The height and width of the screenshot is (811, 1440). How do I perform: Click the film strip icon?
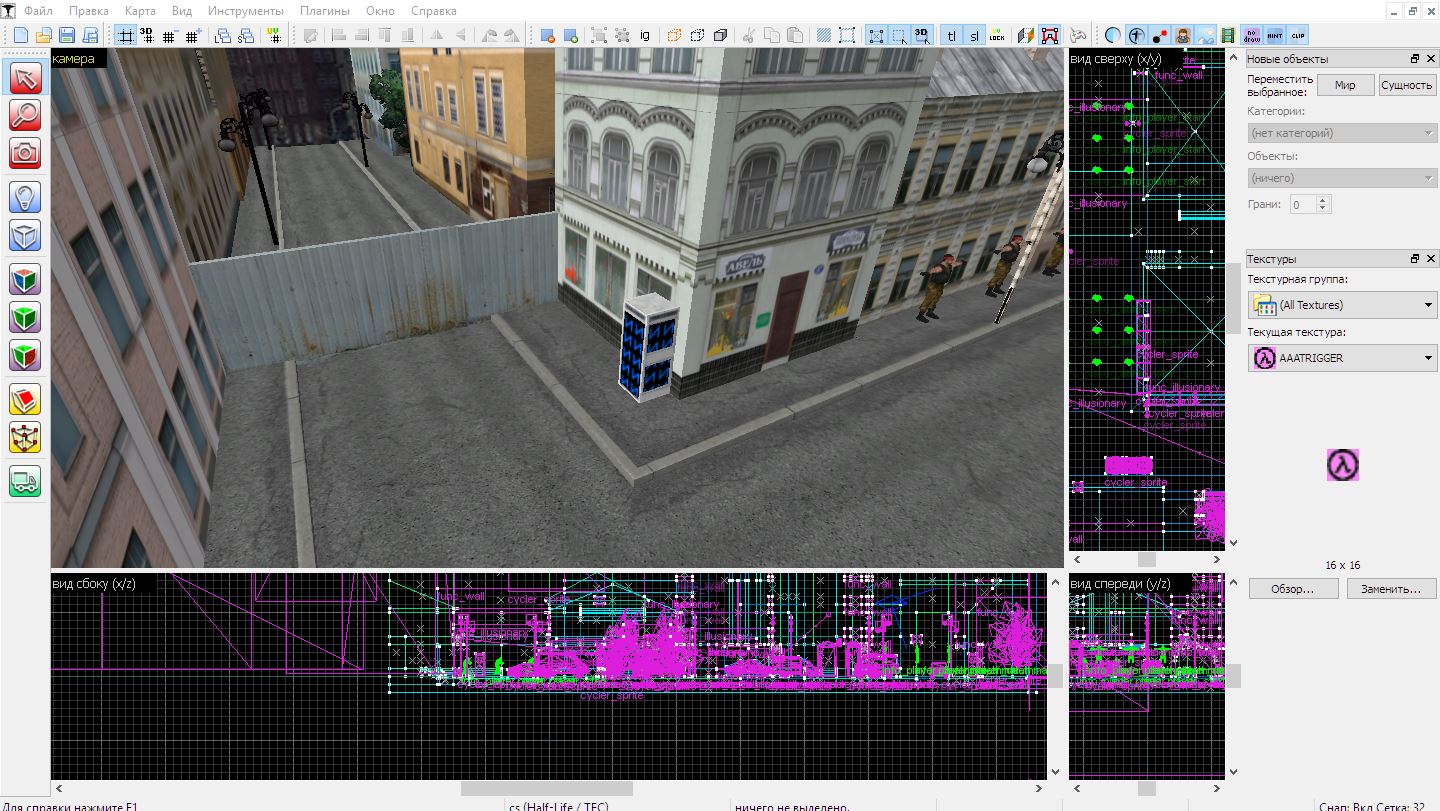click(x=1227, y=35)
